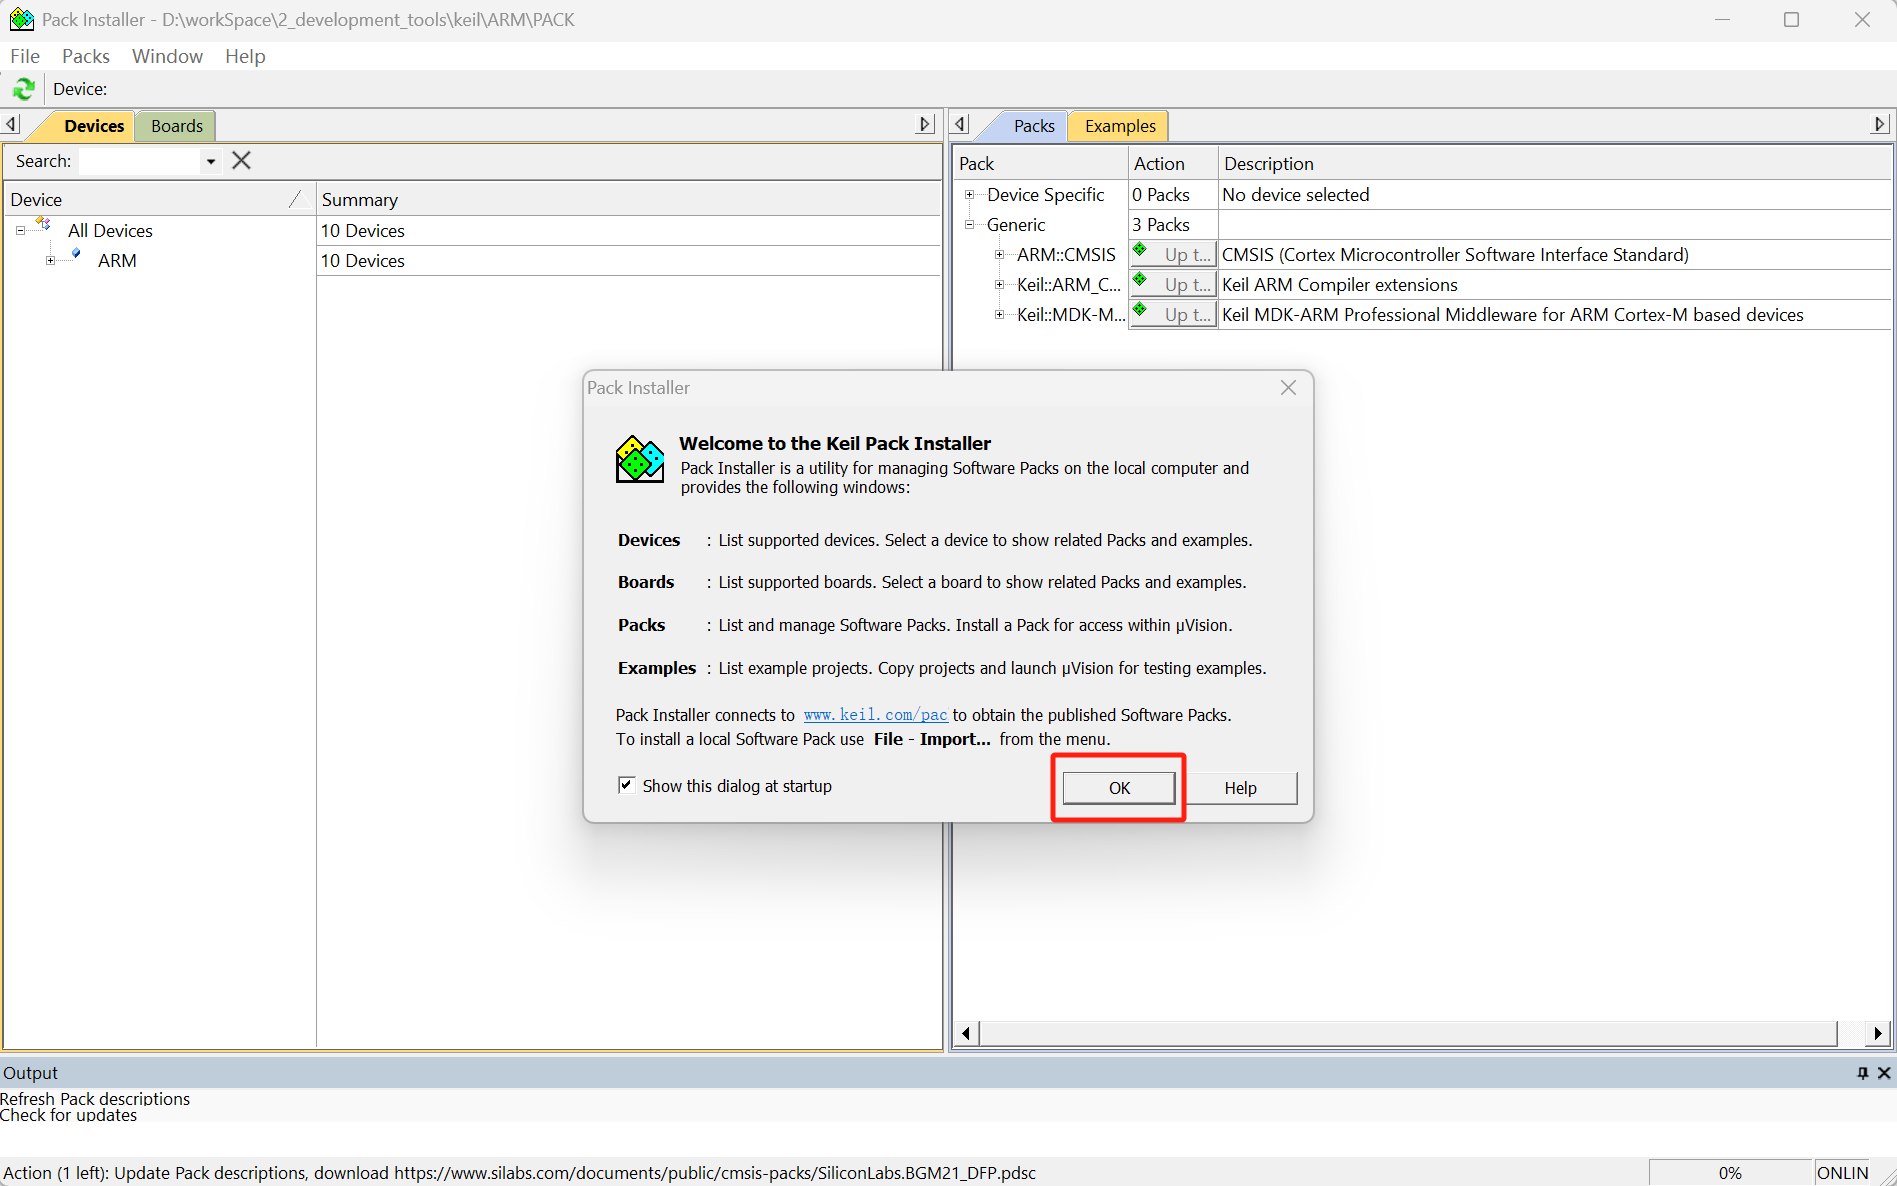Click the green diamond icon for Keil::MDK-Middleware
1897x1186 pixels.
click(1140, 310)
